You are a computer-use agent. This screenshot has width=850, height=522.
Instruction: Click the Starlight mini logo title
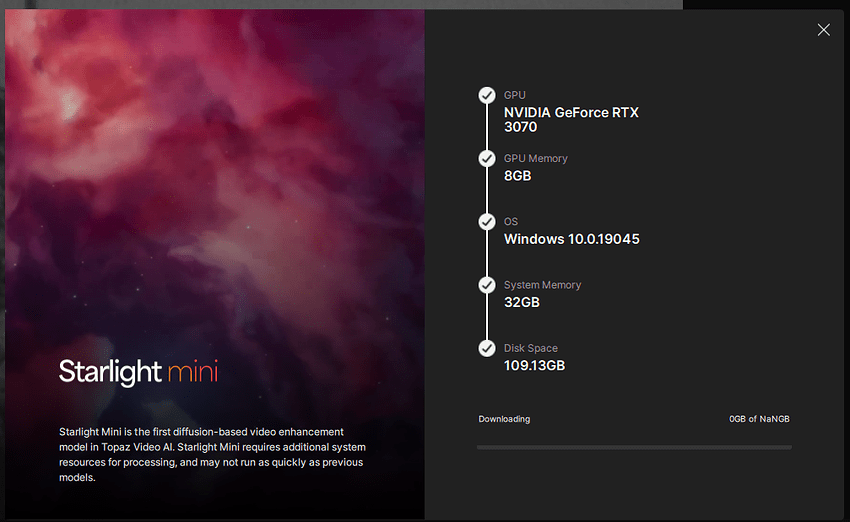pyautogui.click(x=138, y=373)
